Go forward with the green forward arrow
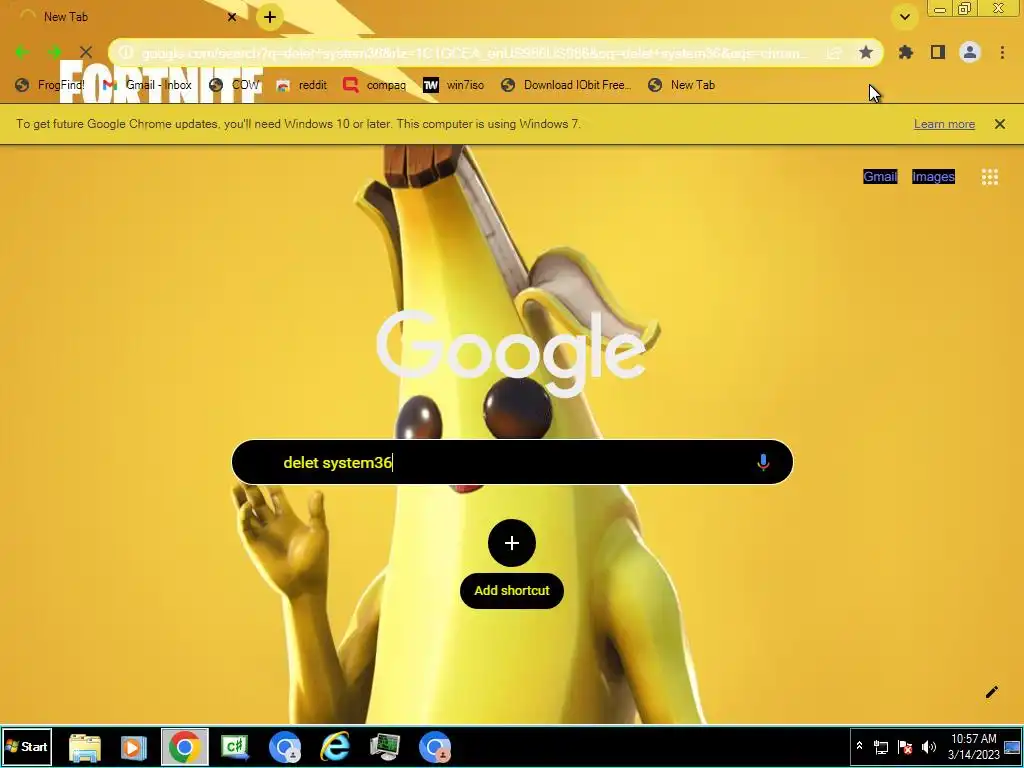This screenshot has width=1024, height=768. click(x=54, y=52)
